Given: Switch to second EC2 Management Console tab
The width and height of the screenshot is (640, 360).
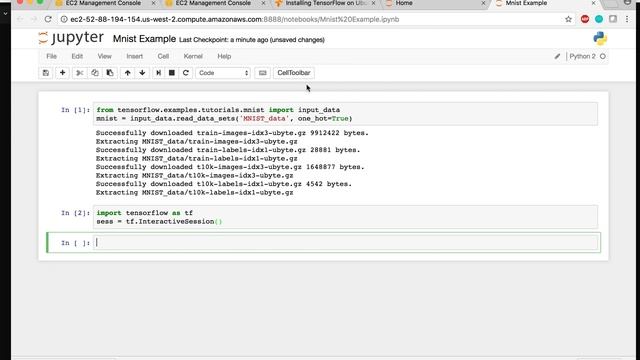Looking at the screenshot, I should [x=213, y=3].
